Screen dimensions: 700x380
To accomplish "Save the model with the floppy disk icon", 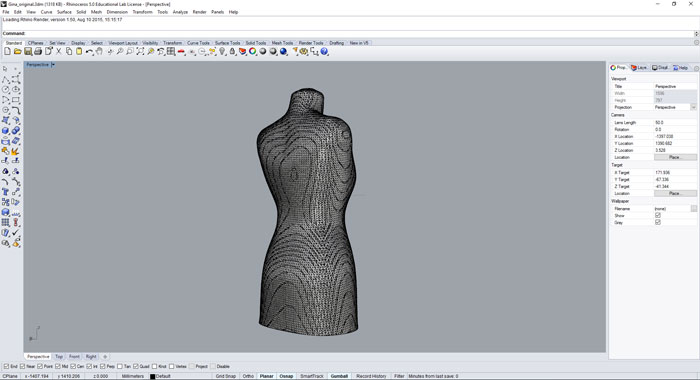I will pos(28,52).
